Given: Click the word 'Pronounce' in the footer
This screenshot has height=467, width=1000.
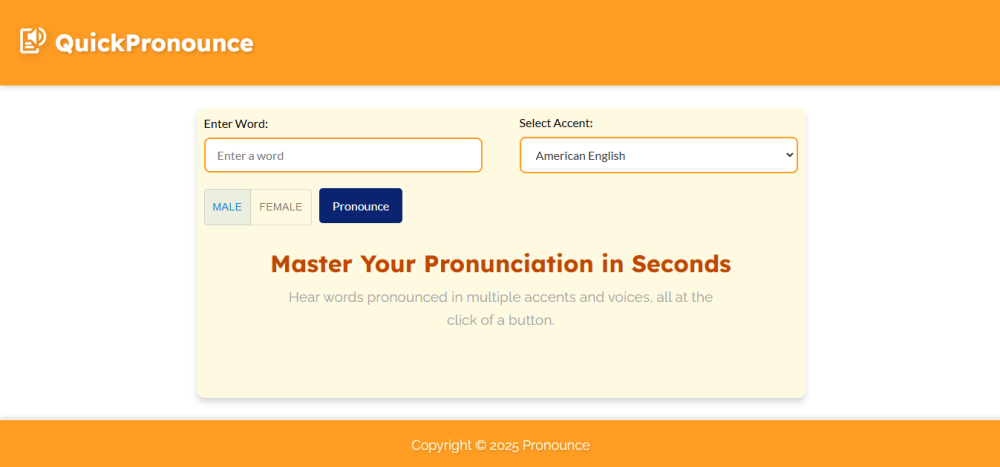Looking at the screenshot, I should 556,445.
